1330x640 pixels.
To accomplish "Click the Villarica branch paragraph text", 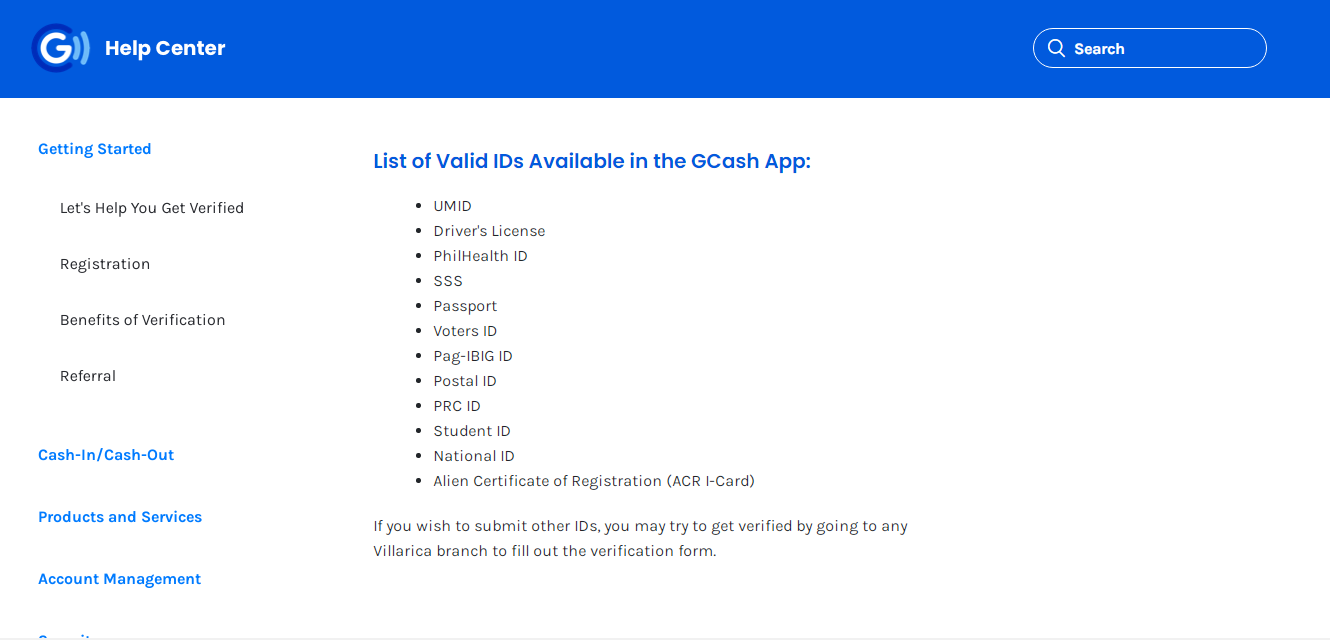I will point(640,538).
